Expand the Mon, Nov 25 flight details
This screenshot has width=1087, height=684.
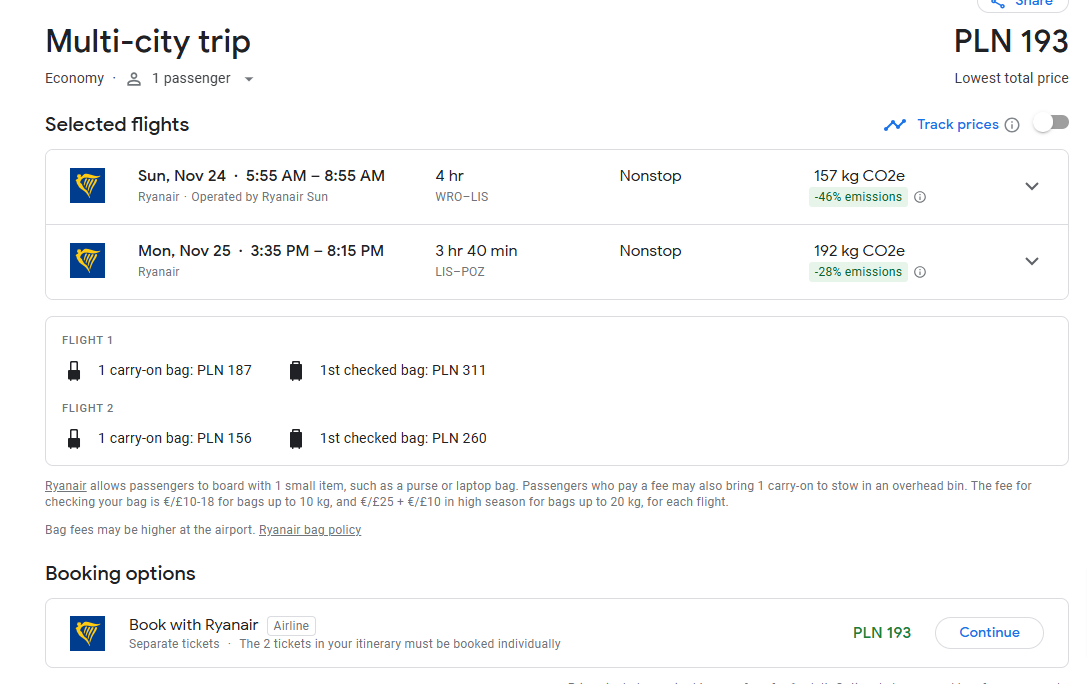(x=1032, y=261)
